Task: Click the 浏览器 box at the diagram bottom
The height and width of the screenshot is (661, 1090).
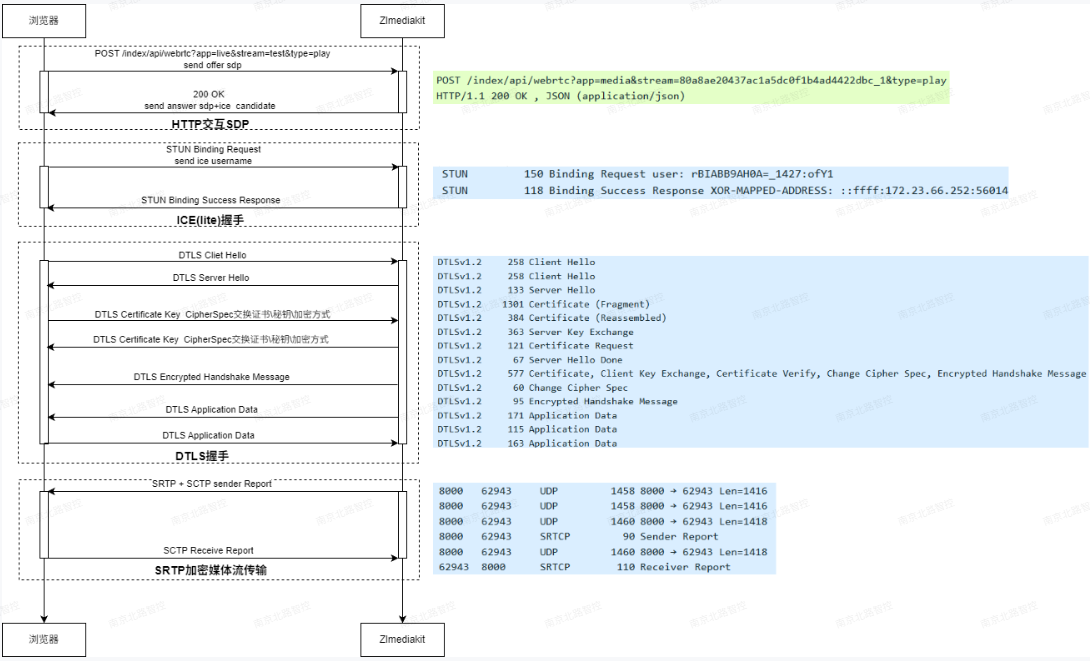Action: click(44, 639)
